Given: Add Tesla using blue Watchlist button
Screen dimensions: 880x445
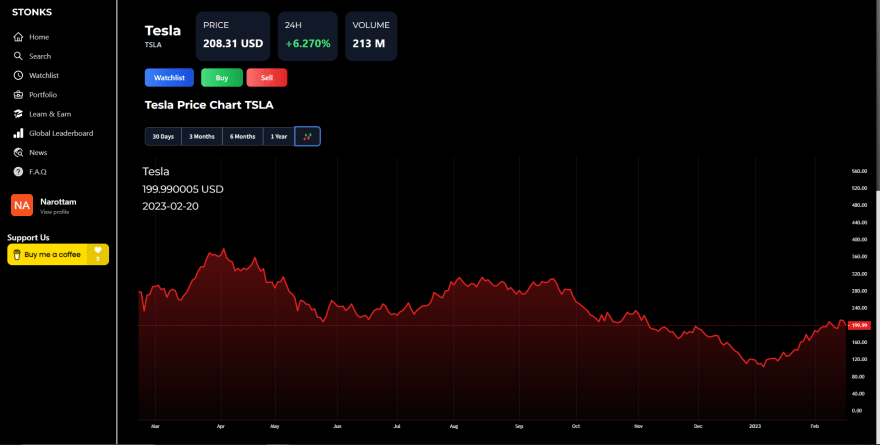Looking at the screenshot, I should 169,77.
